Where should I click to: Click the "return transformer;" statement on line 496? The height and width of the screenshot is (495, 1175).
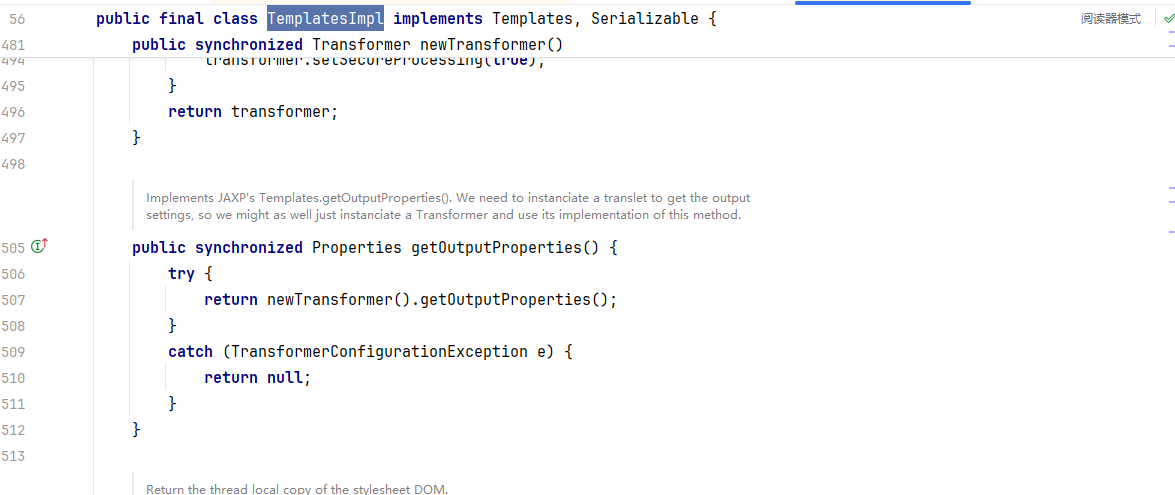point(253,112)
